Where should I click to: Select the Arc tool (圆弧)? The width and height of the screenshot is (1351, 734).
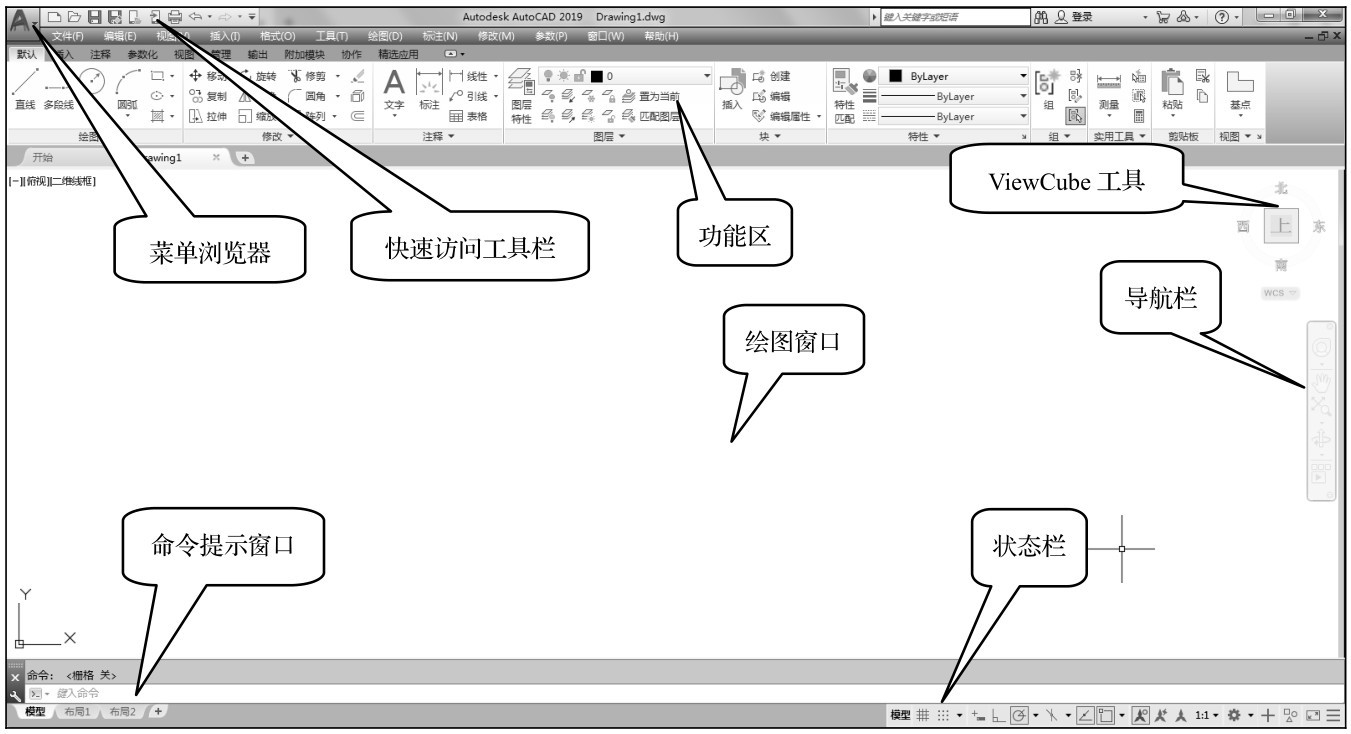129,95
